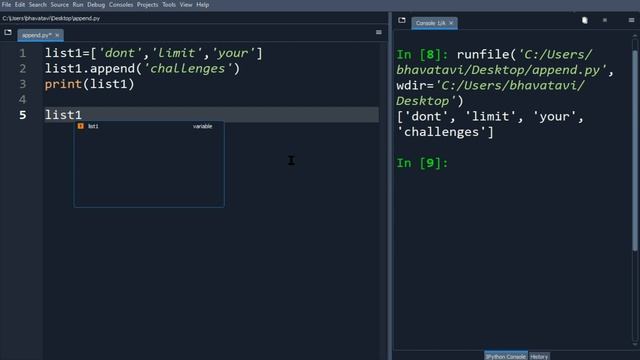640x360 pixels.
Task: Open the File menu
Action: (7, 5)
